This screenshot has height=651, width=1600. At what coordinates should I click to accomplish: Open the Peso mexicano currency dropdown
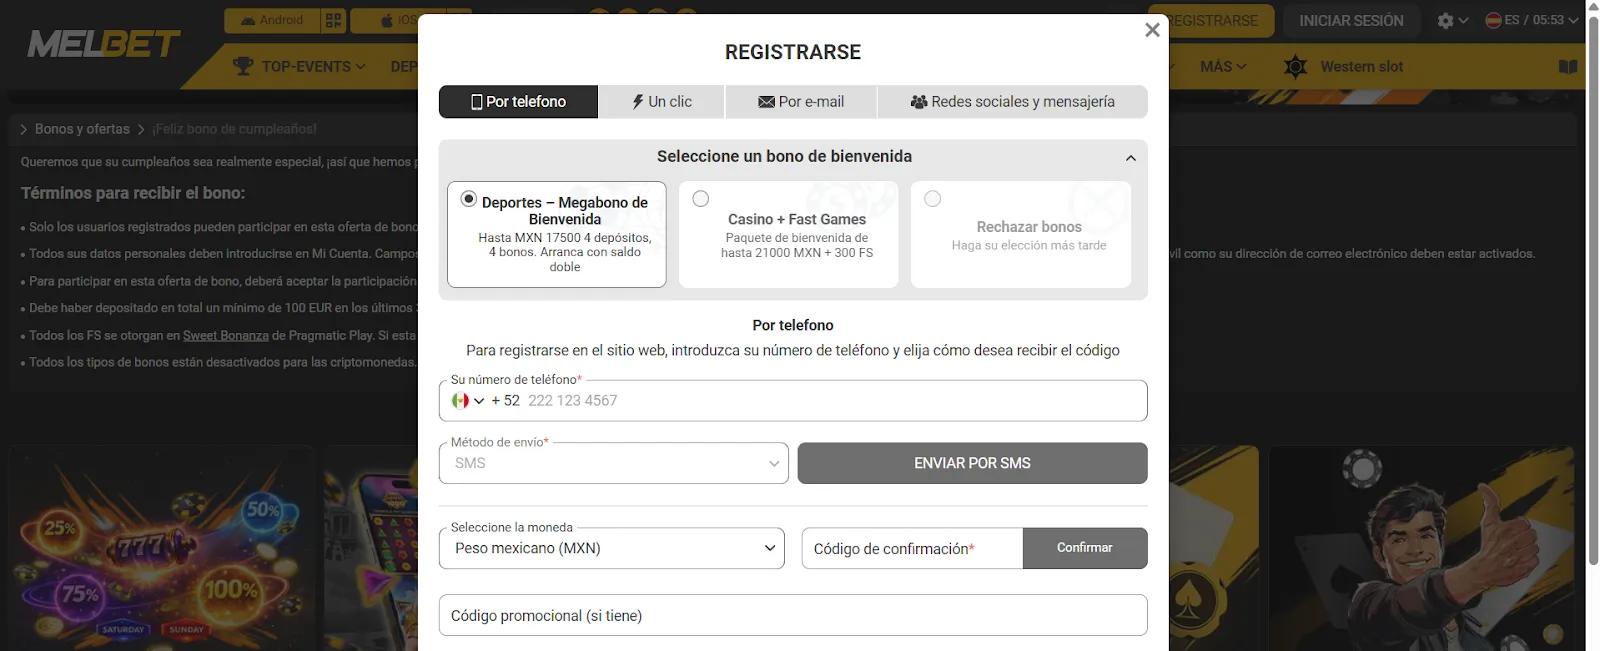click(x=611, y=548)
